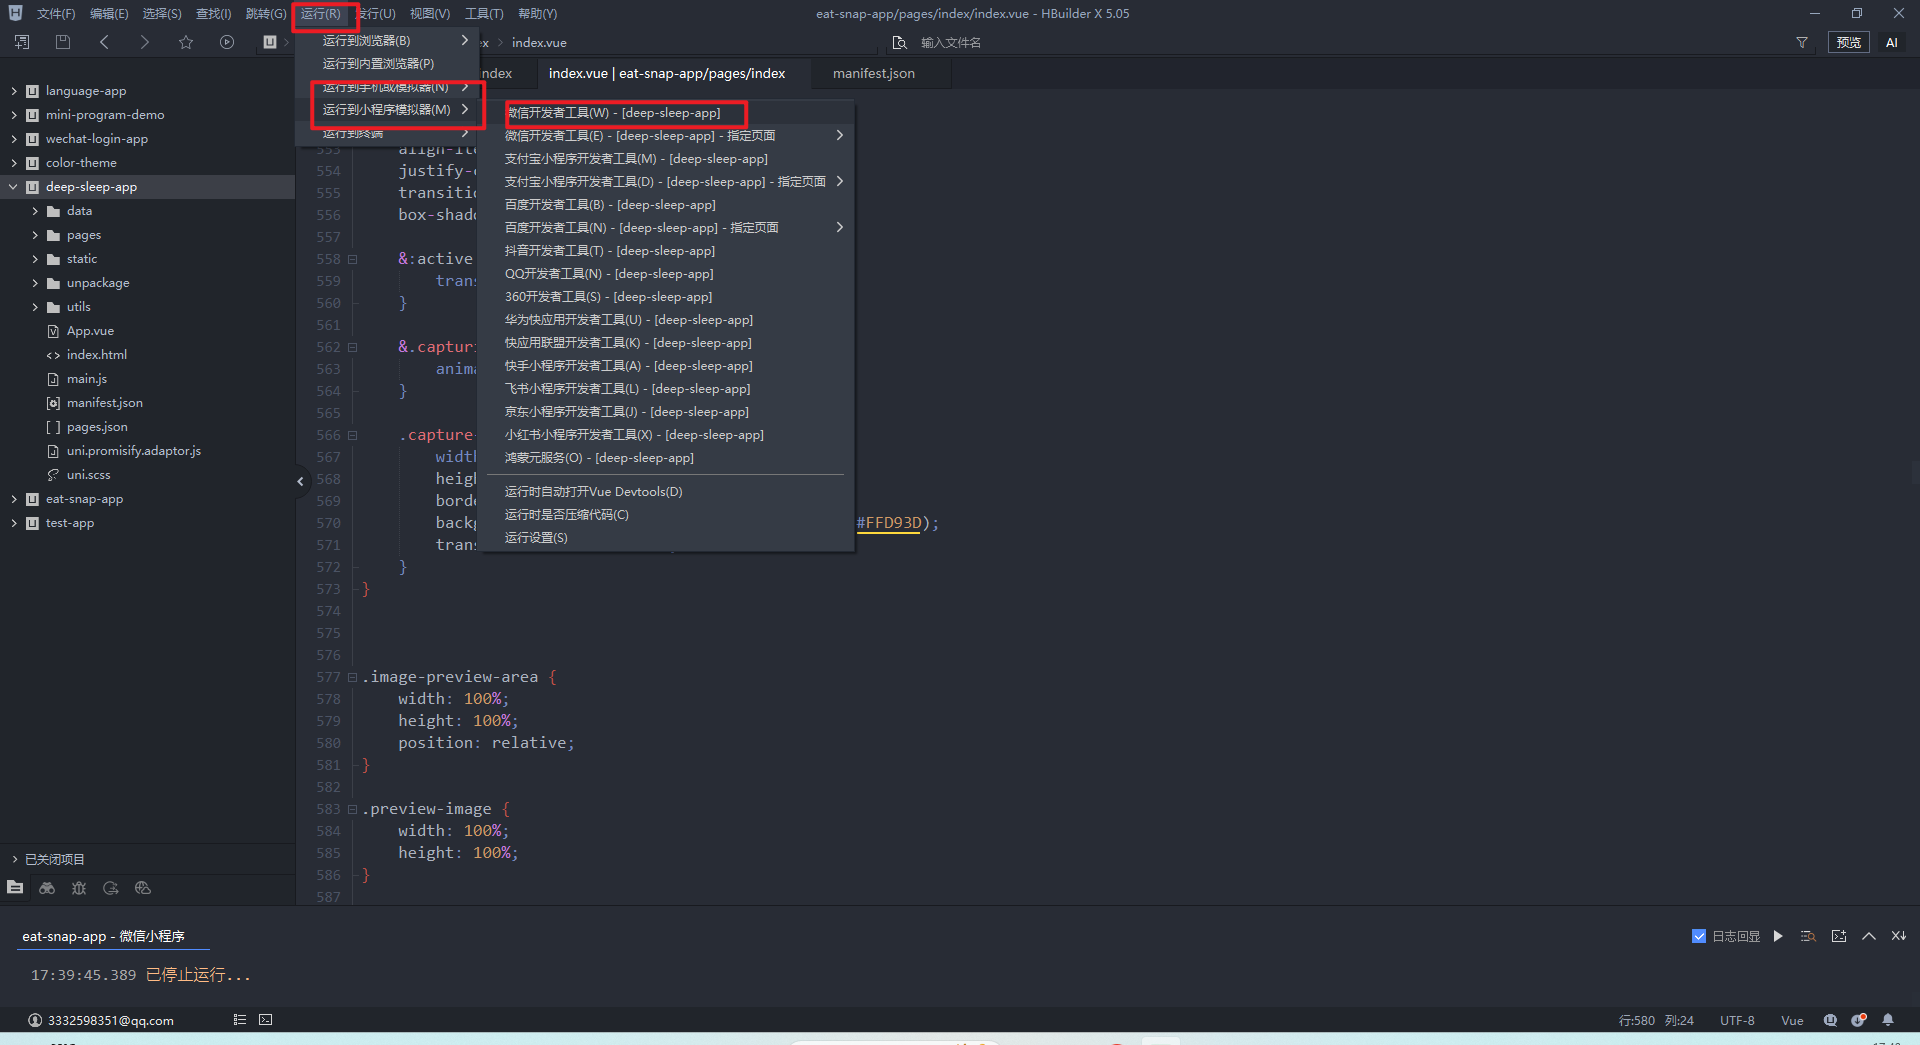Expand the language-app project
The width and height of the screenshot is (1920, 1045).
pos(14,91)
